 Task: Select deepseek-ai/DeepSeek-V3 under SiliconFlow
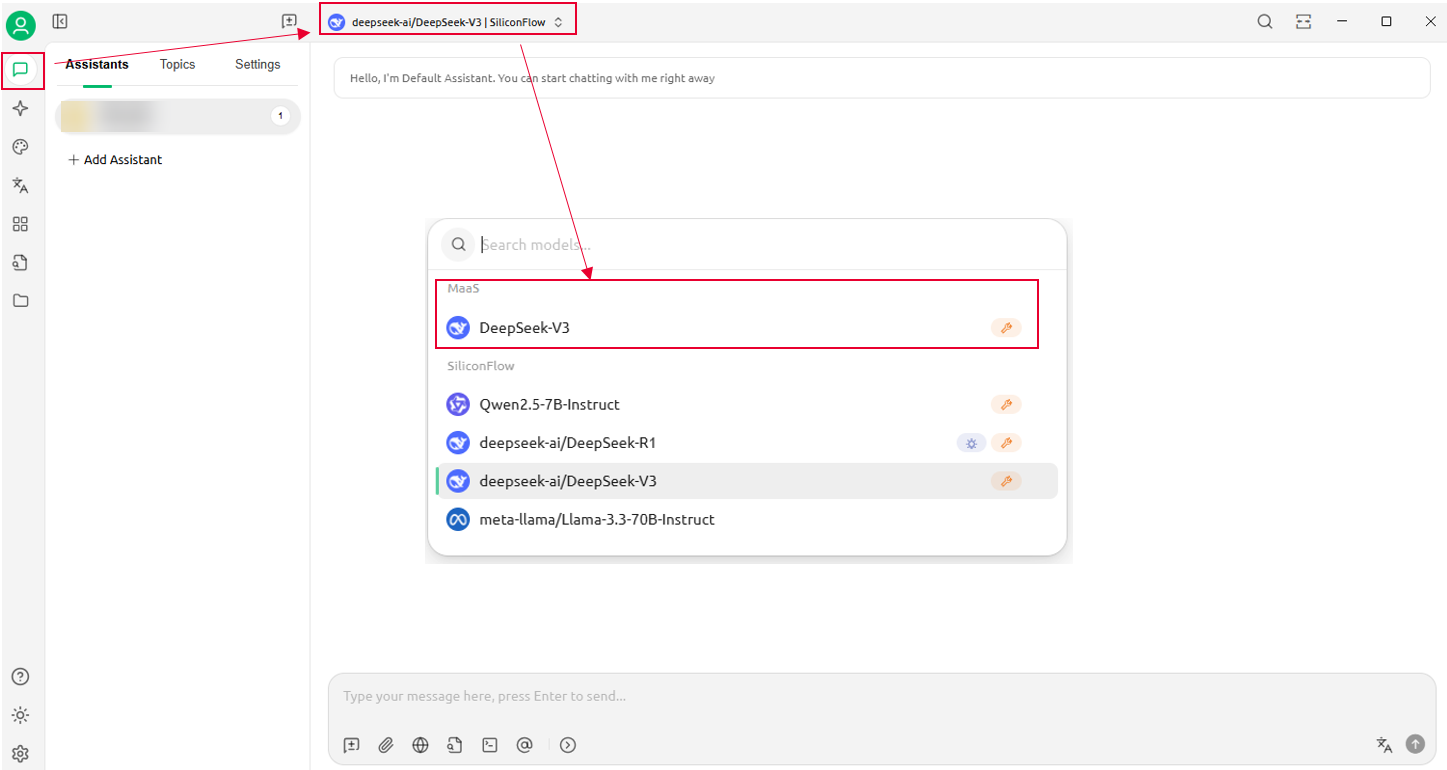coord(747,481)
